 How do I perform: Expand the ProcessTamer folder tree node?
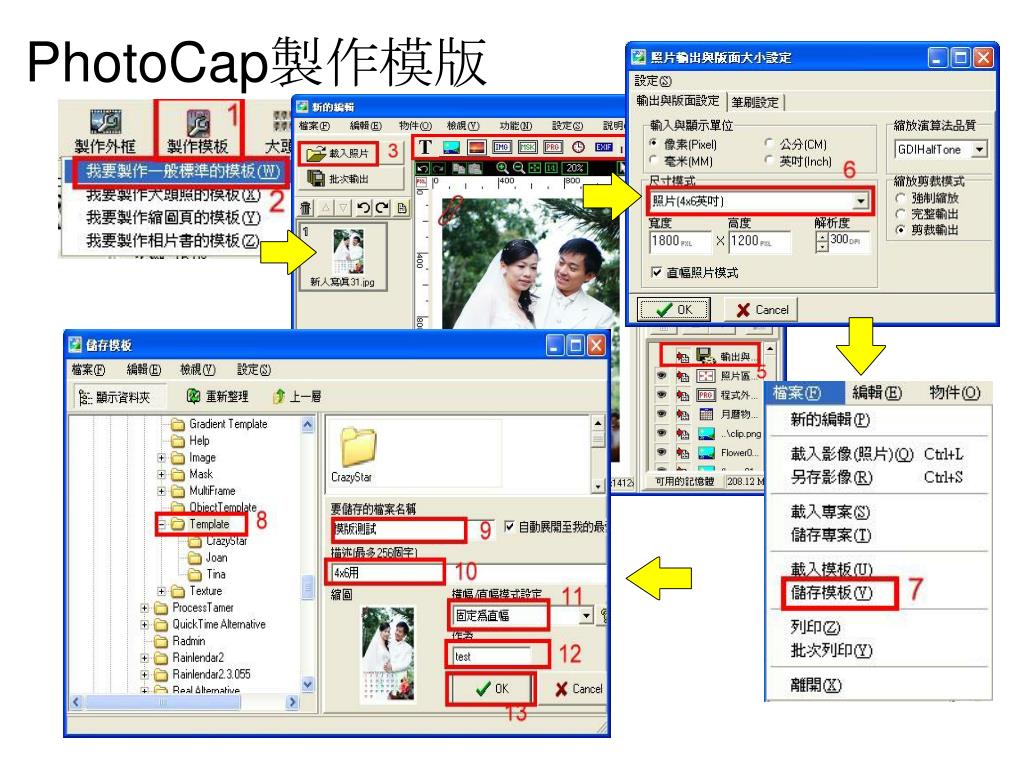(144, 608)
